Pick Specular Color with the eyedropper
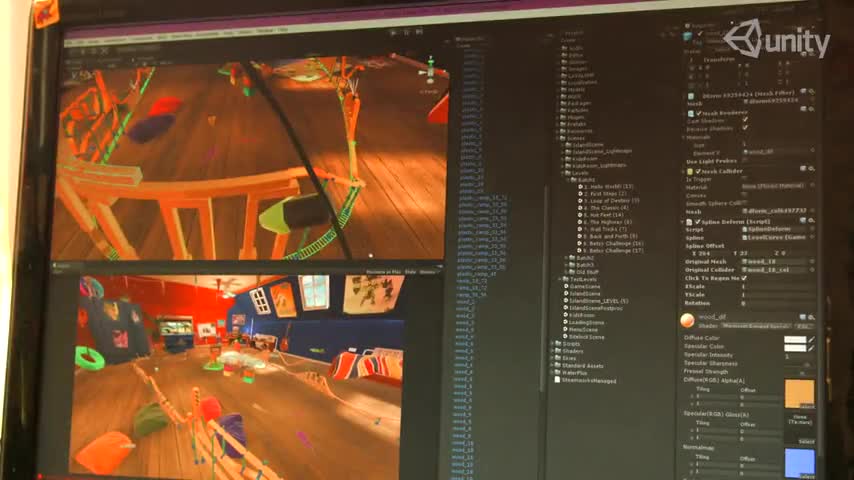The height and width of the screenshot is (480, 854). point(812,348)
